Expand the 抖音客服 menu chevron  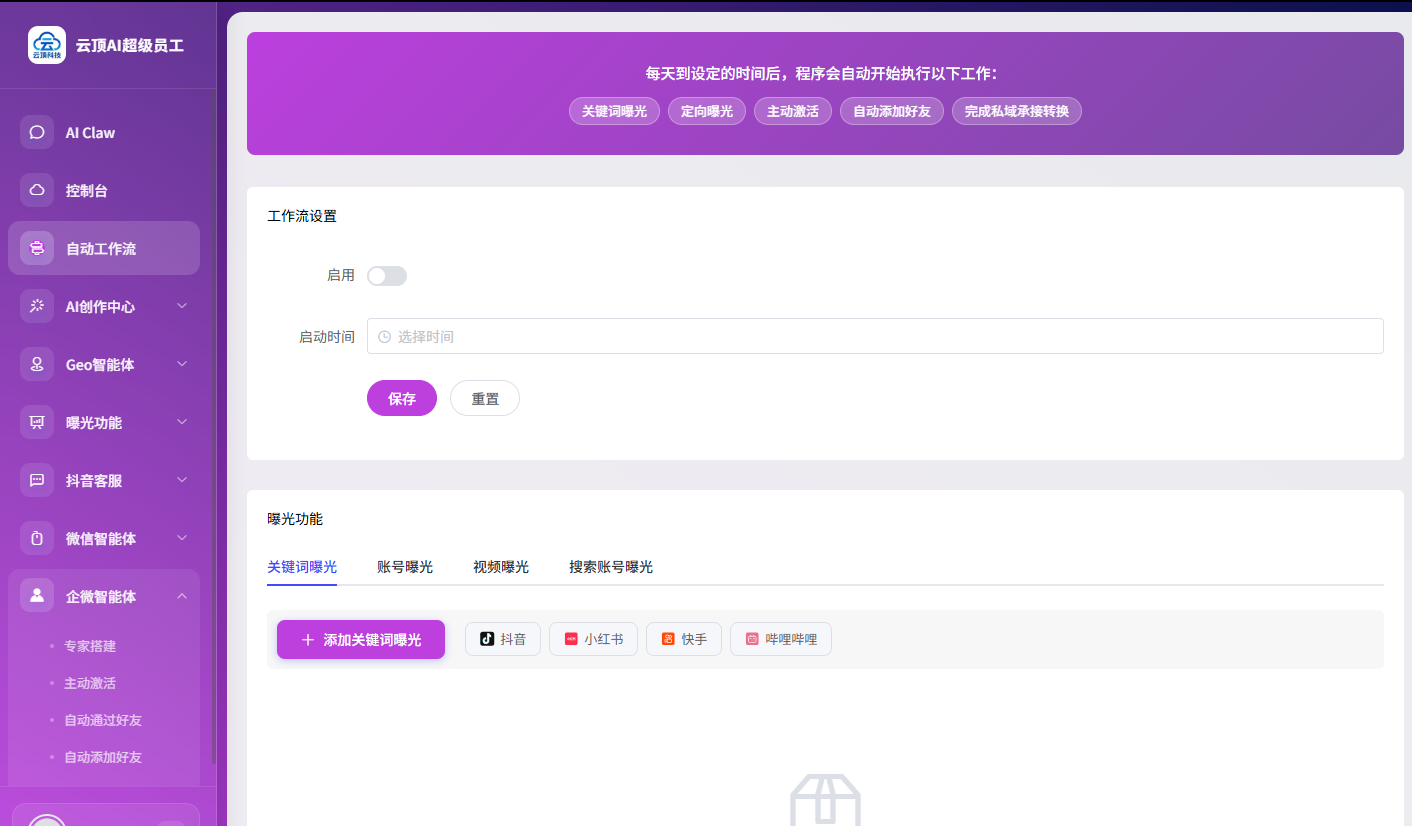pos(182,480)
